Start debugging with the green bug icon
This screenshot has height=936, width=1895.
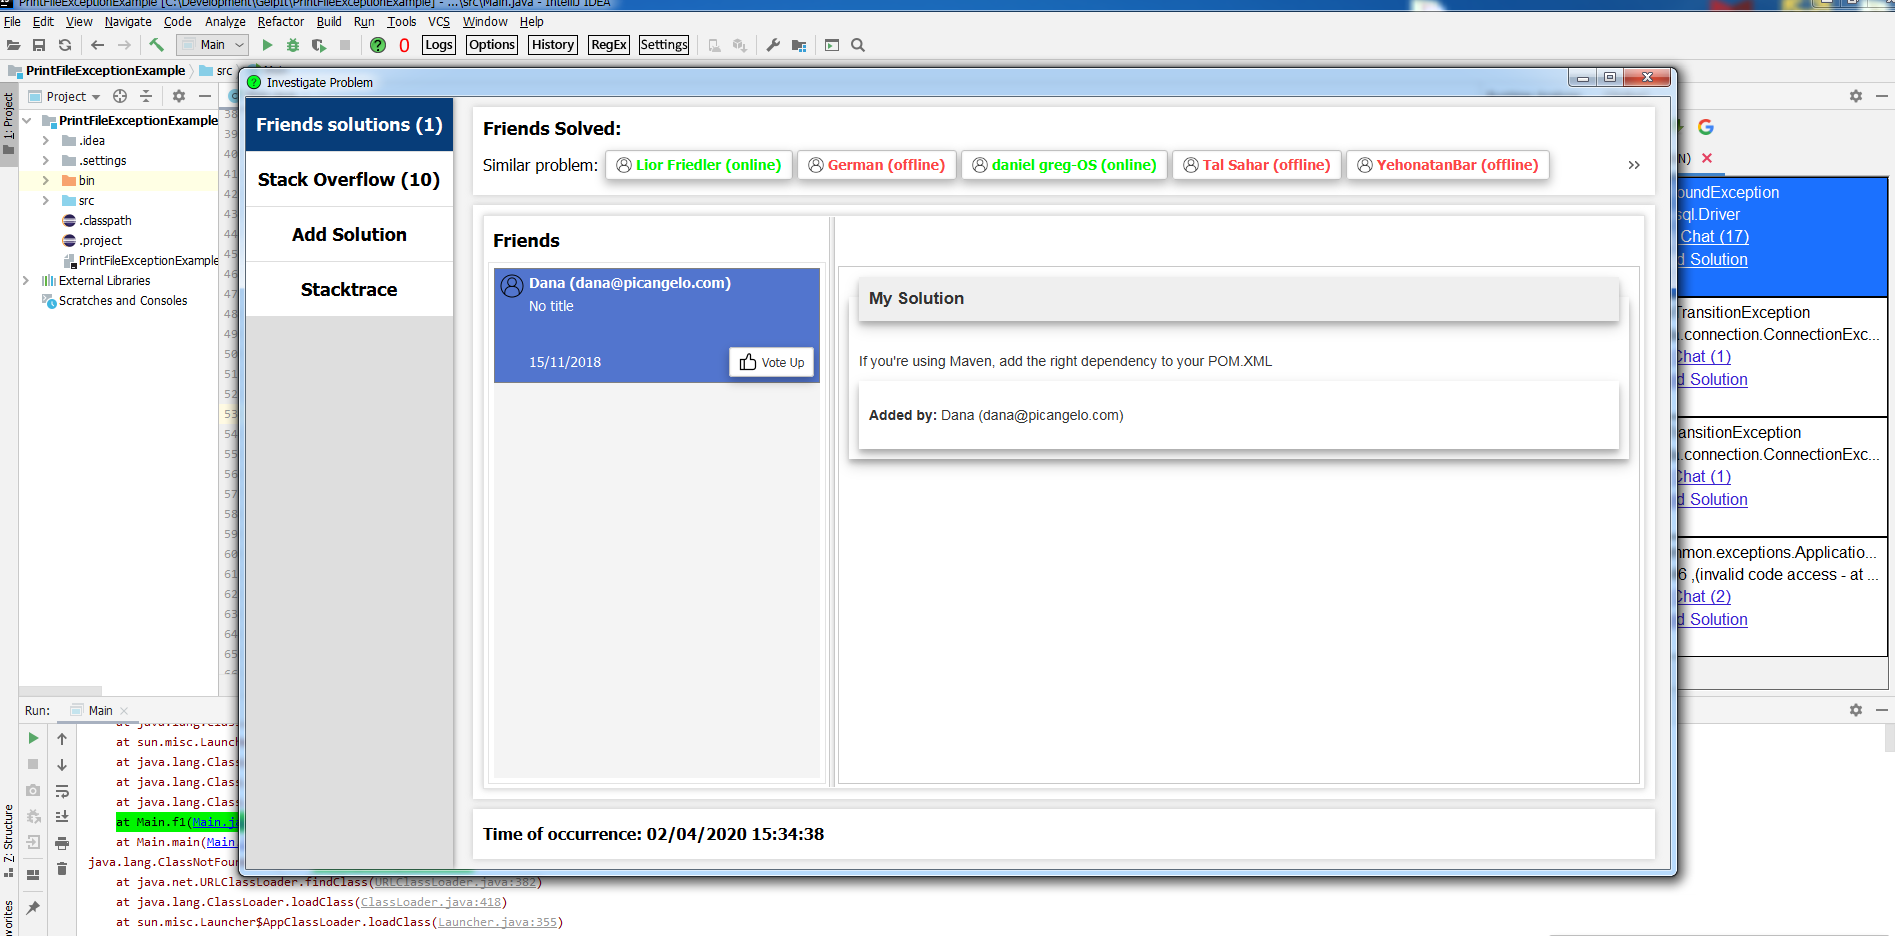[293, 45]
